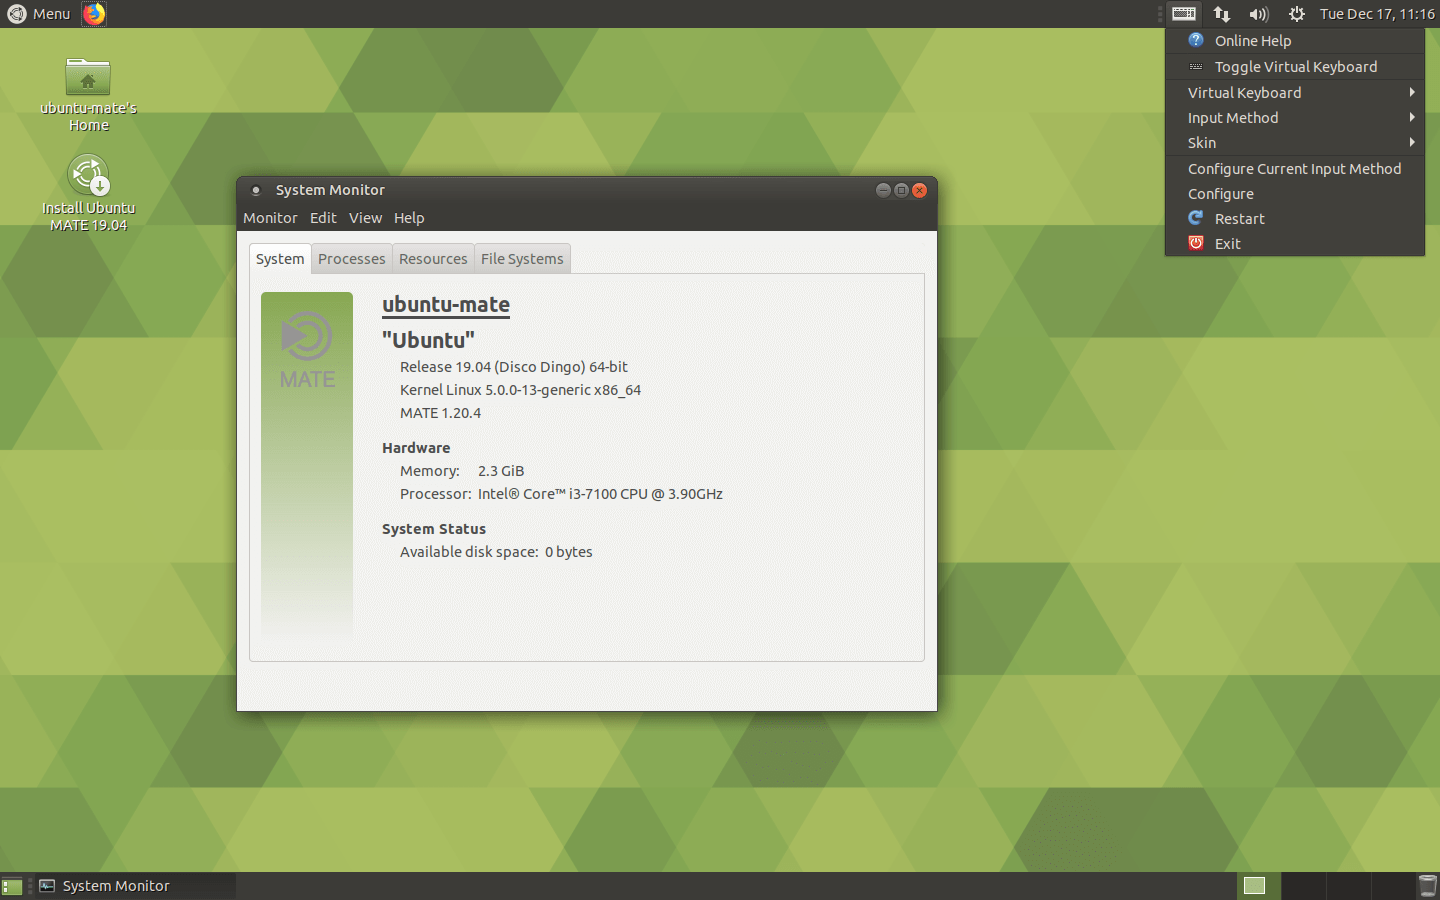Click the MATE logo in the System tab

(x=307, y=350)
